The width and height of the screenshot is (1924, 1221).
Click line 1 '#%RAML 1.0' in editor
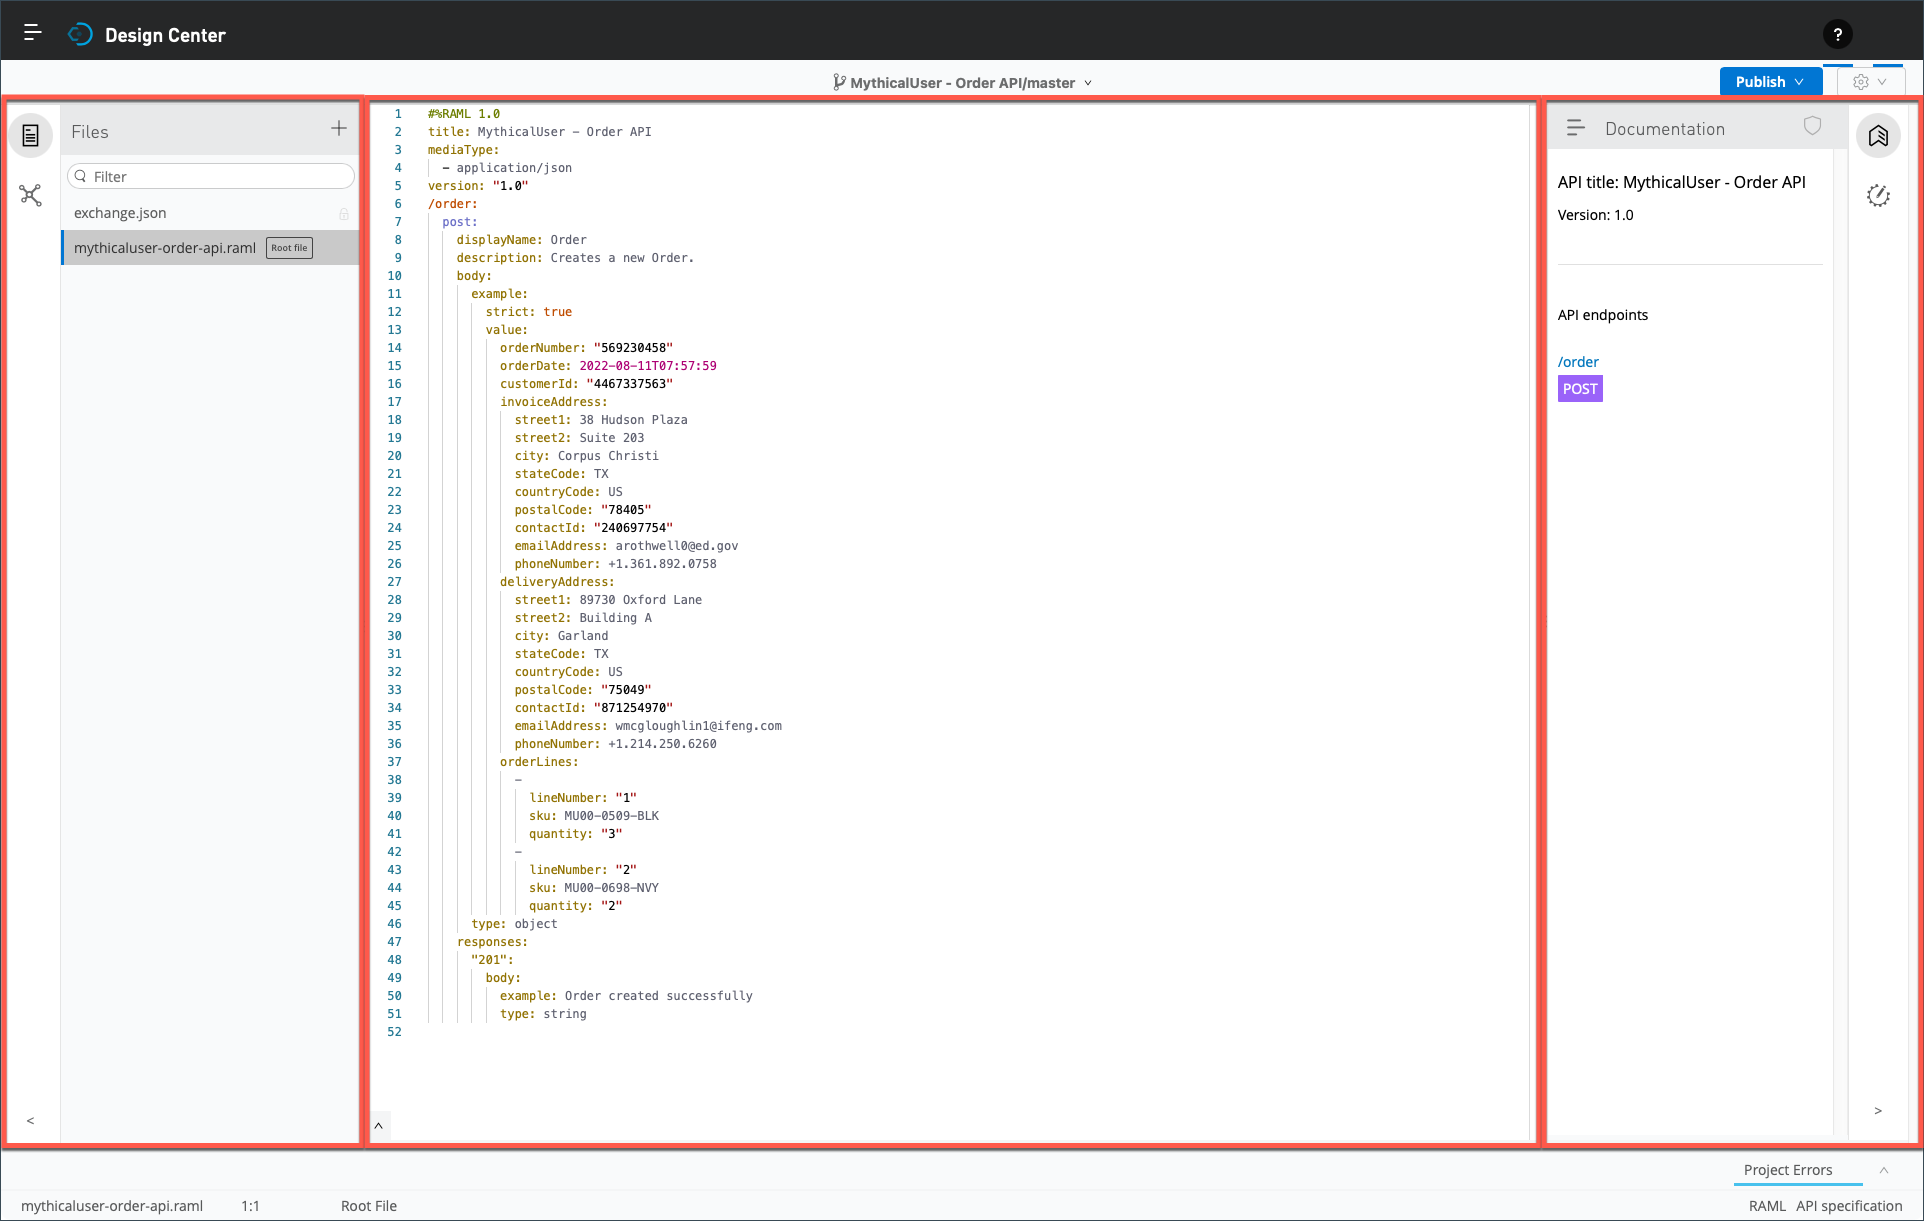(464, 114)
